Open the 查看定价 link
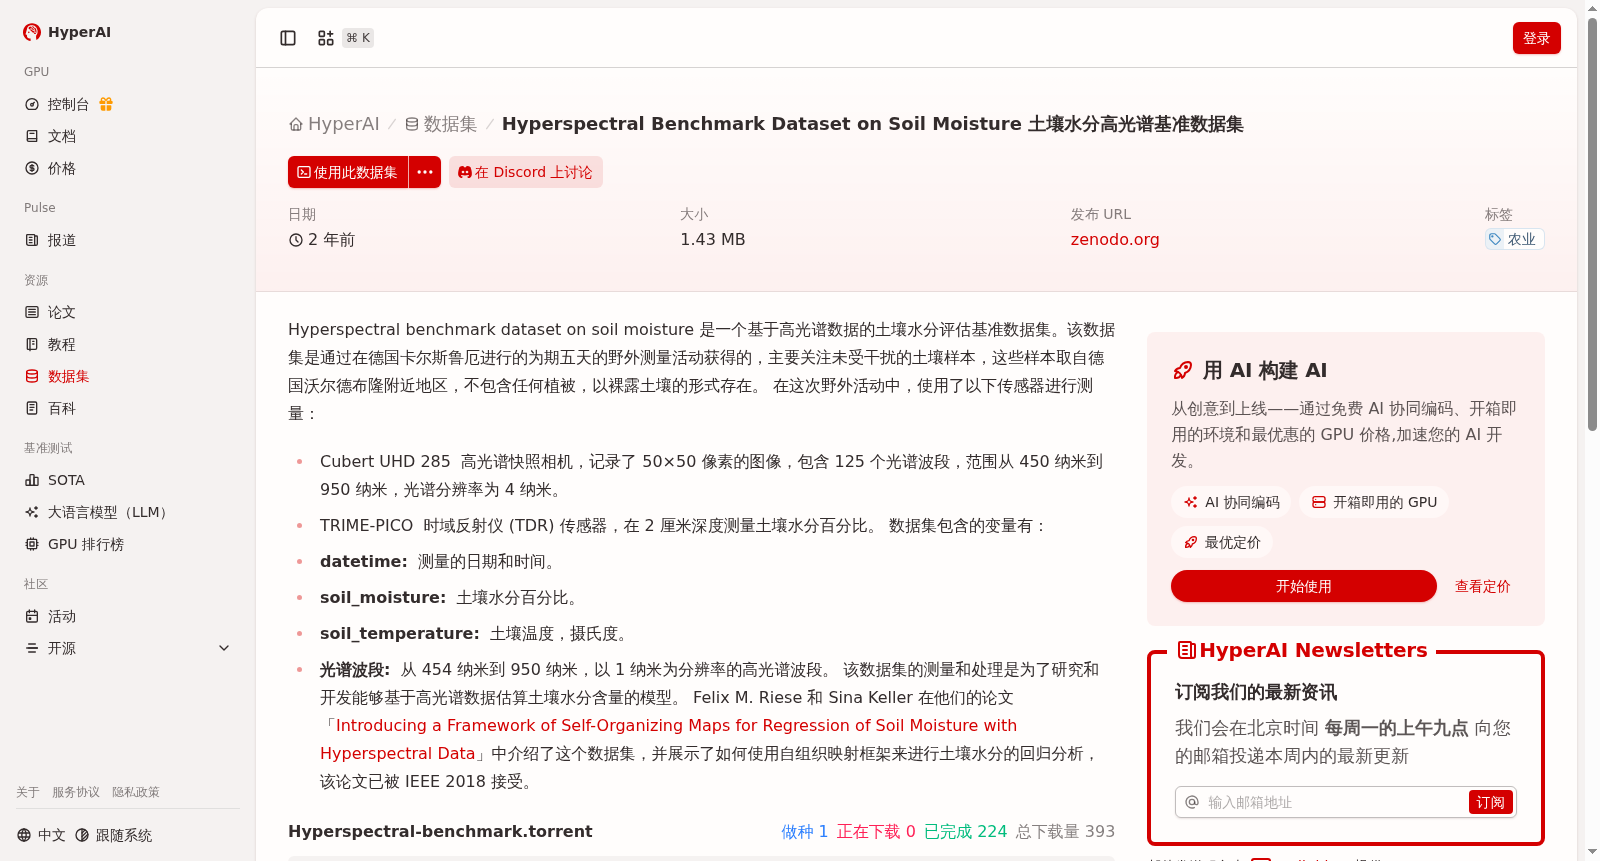1600x861 pixels. 1483,586
